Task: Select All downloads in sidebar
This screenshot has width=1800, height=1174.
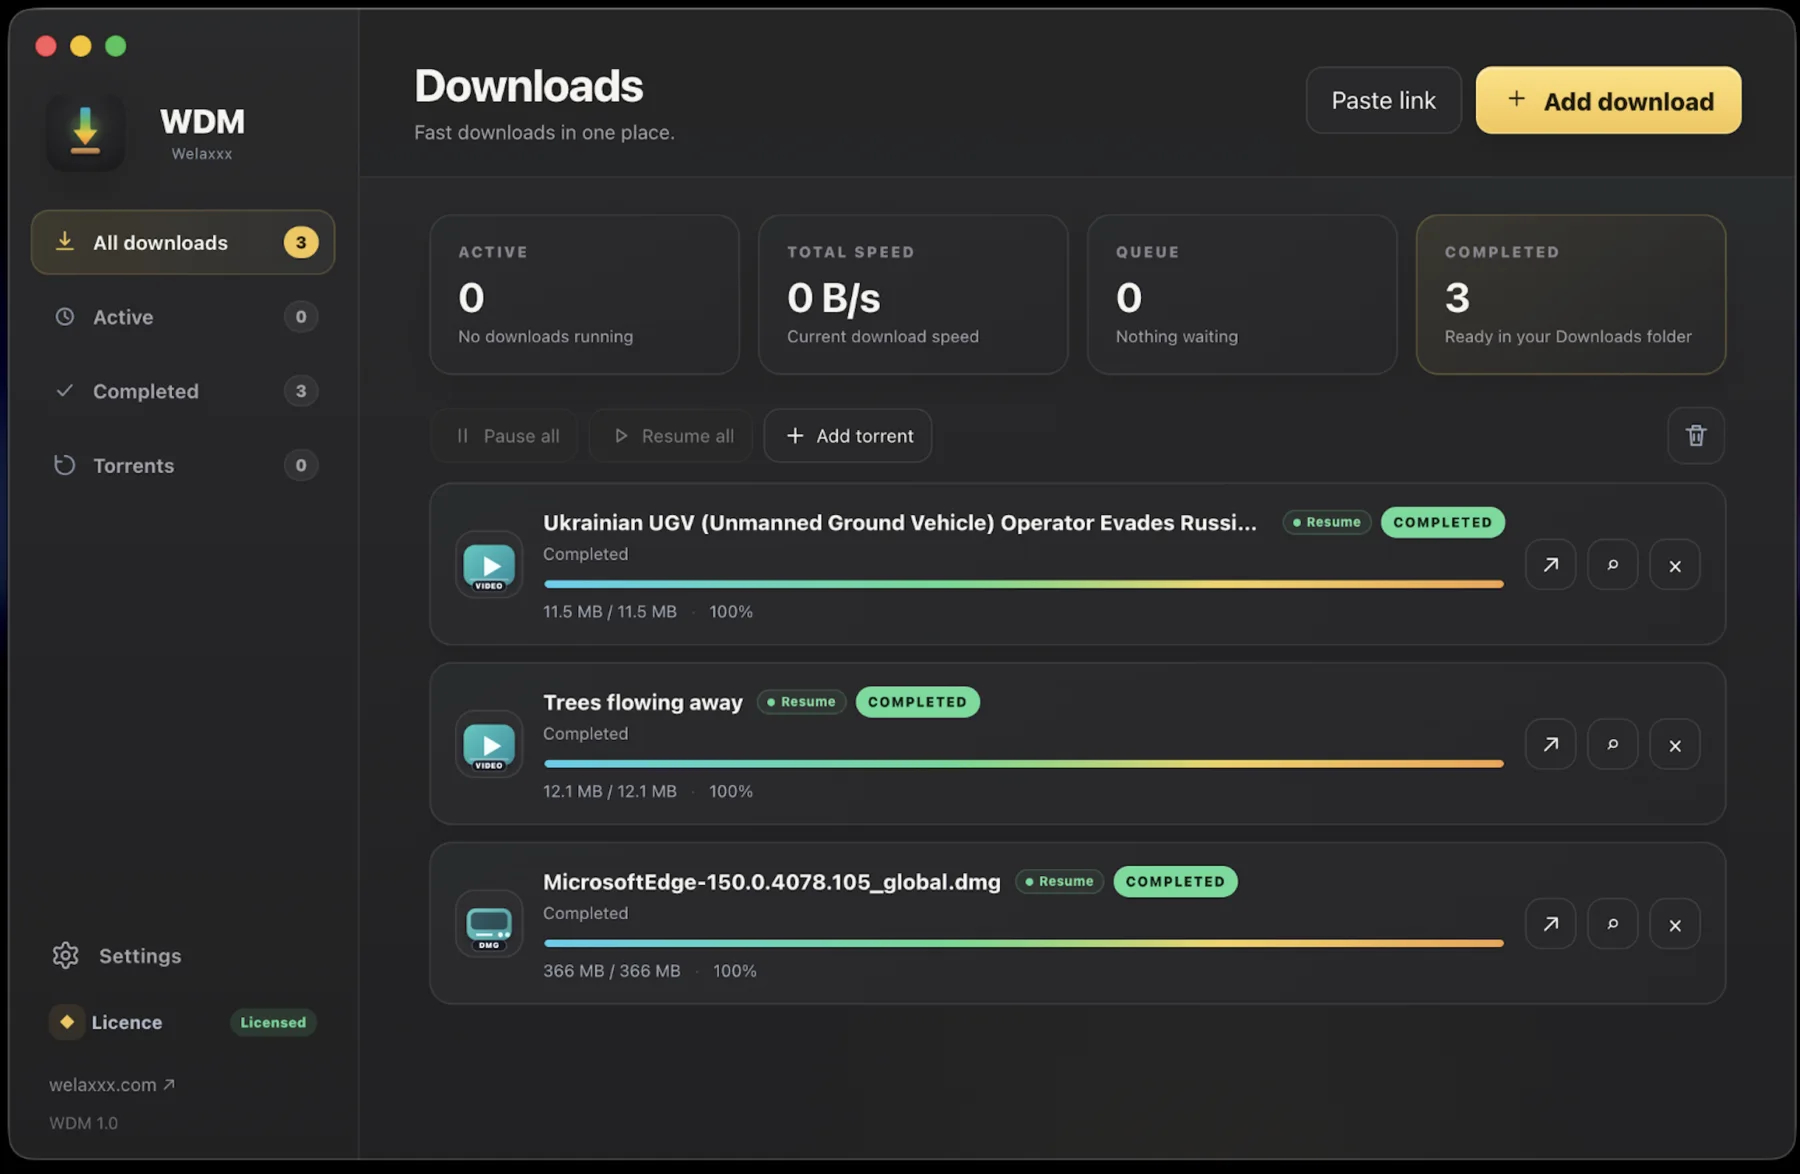Action: tap(183, 242)
